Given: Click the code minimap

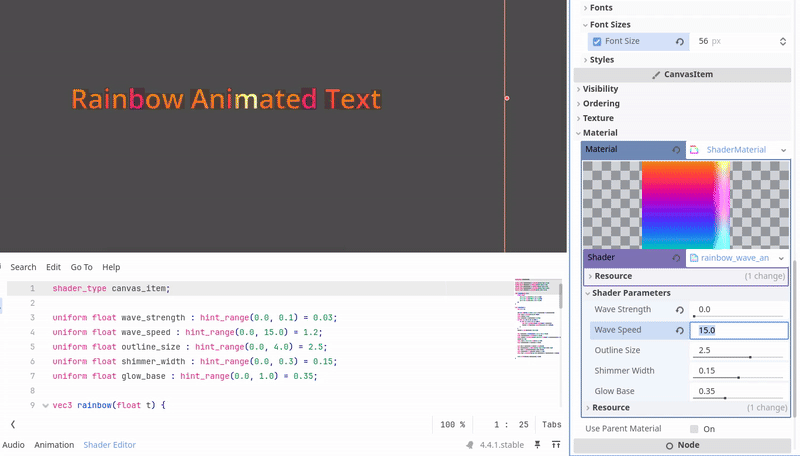Looking at the screenshot, I should tap(536, 319).
